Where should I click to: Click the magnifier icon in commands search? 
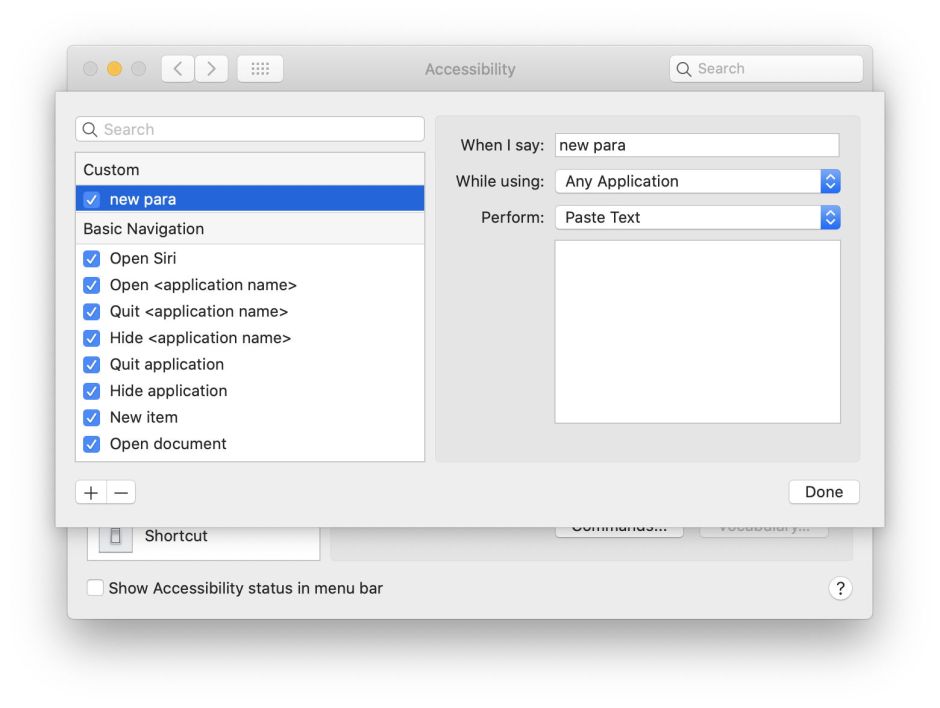pos(90,130)
